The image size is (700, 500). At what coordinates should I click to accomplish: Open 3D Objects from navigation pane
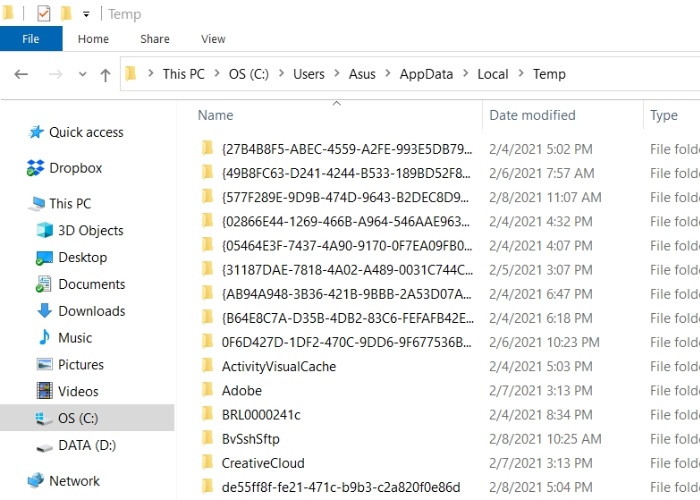90,230
